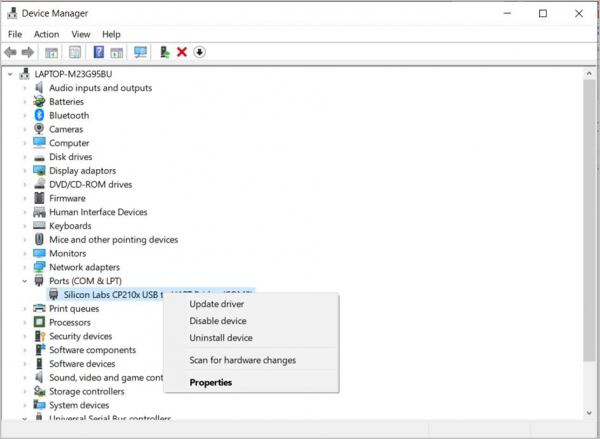Click the Mice and other pointing devices icon

click(39, 240)
